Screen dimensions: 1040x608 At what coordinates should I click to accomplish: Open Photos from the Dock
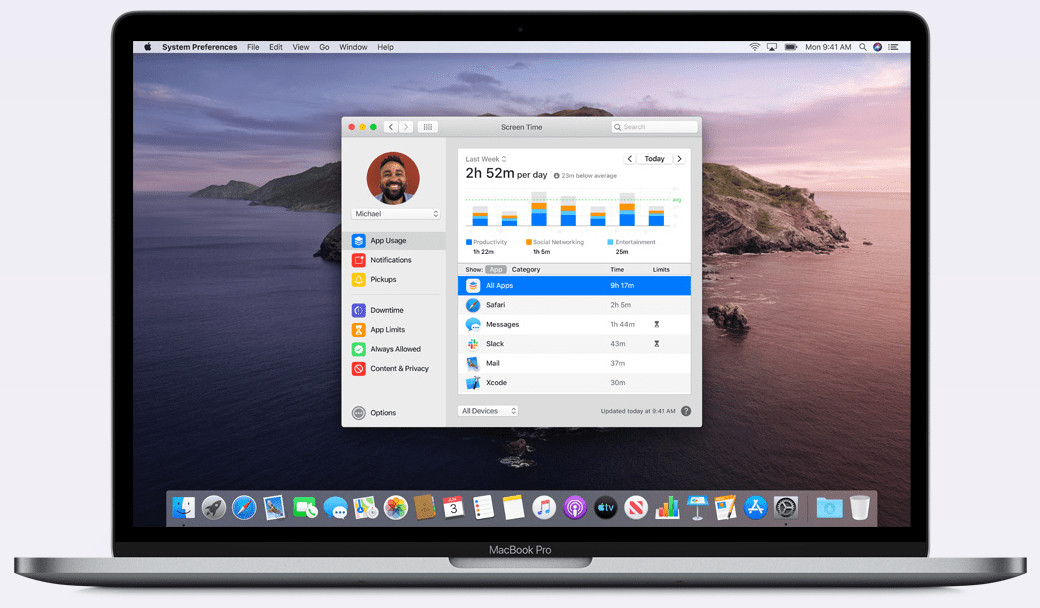point(396,508)
